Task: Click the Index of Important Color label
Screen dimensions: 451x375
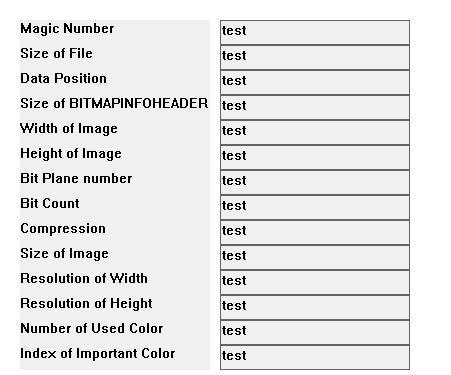Action: [x=98, y=354]
